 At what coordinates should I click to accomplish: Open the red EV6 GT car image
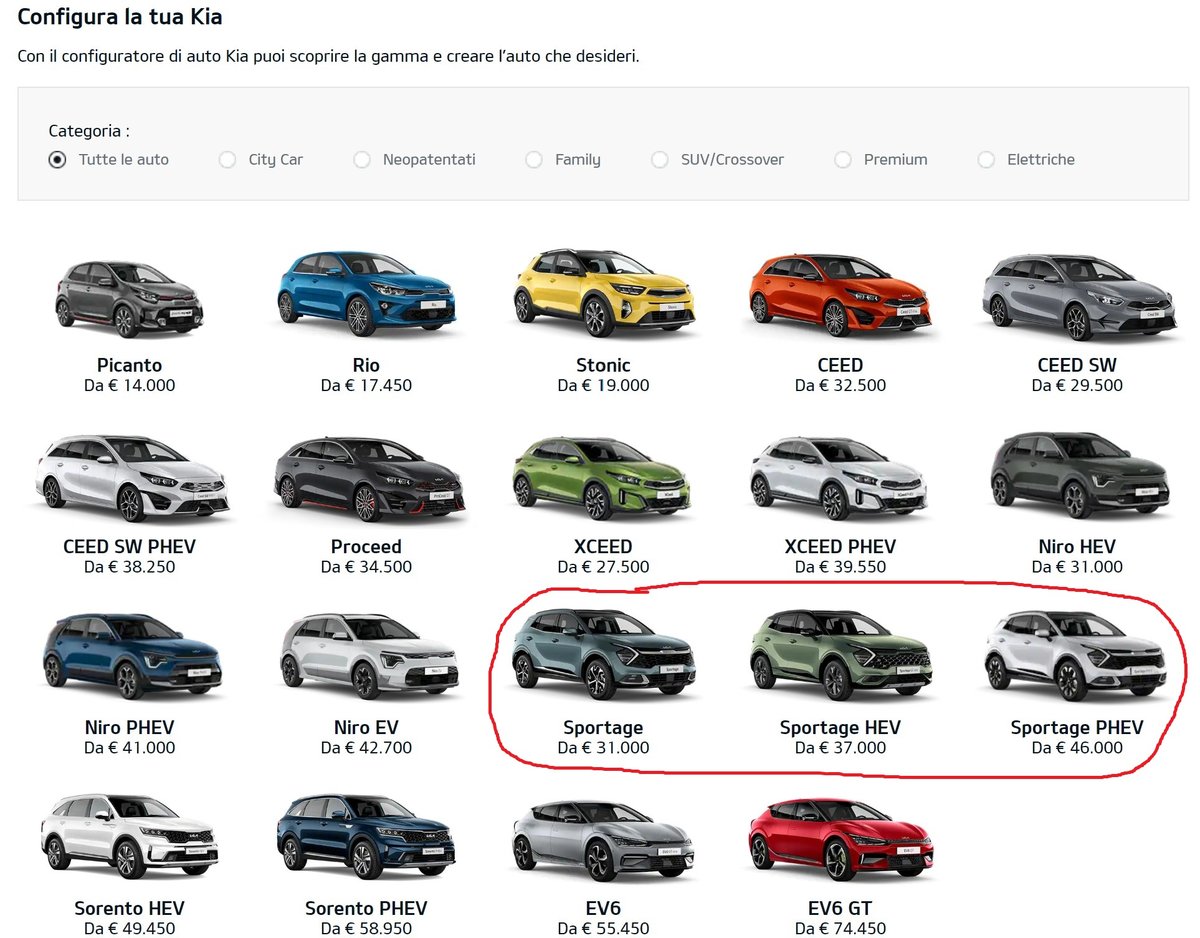click(x=840, y=840)
